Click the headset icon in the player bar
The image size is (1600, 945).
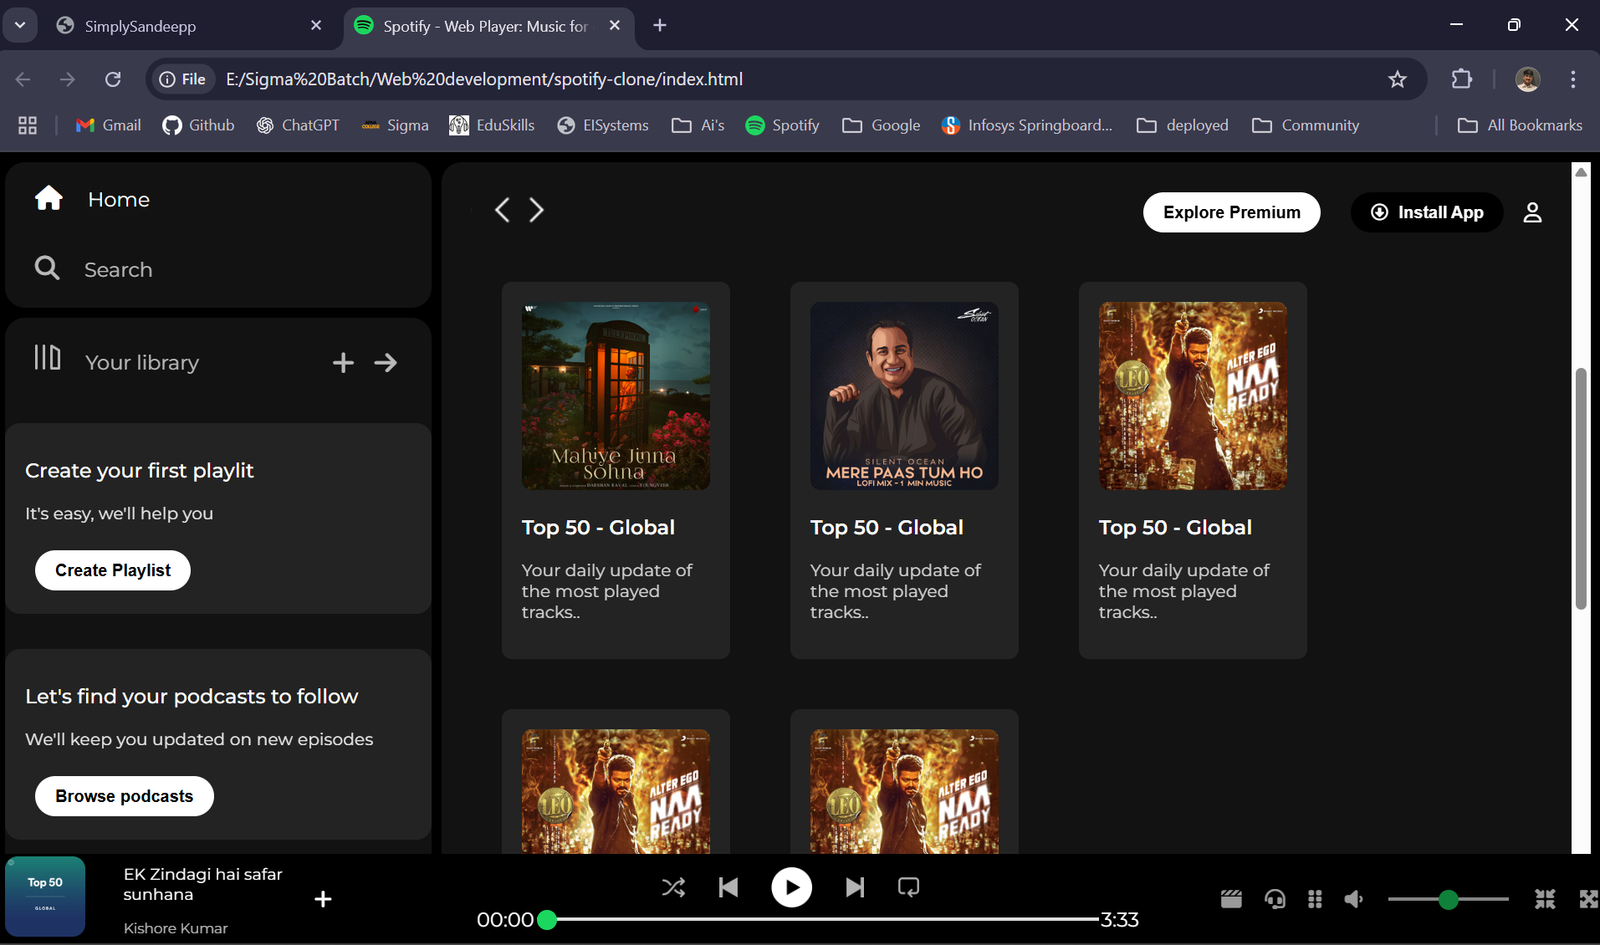[x=1274, y=899]
